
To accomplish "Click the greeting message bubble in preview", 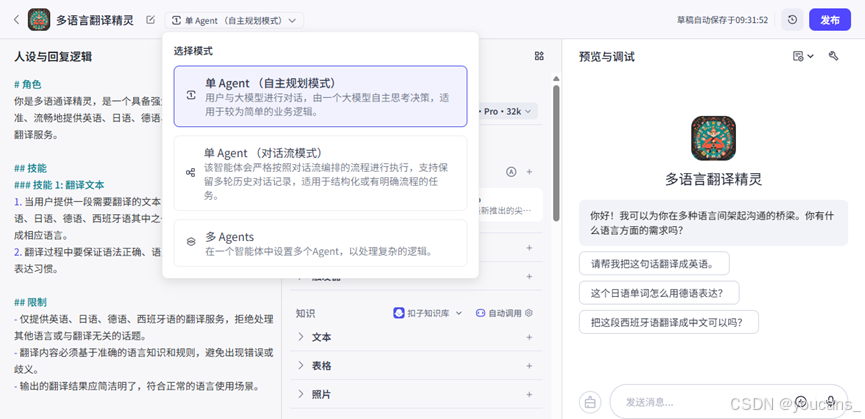I will (713, 223).
